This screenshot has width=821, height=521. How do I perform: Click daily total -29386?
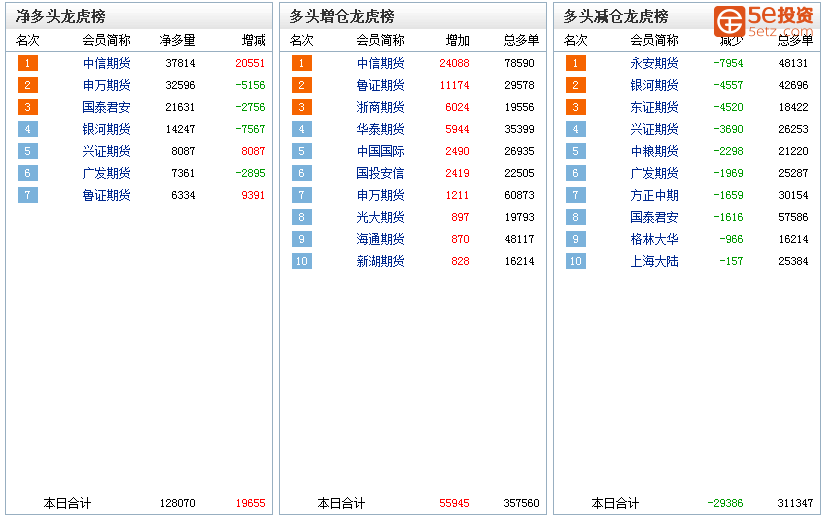point(725,503)
